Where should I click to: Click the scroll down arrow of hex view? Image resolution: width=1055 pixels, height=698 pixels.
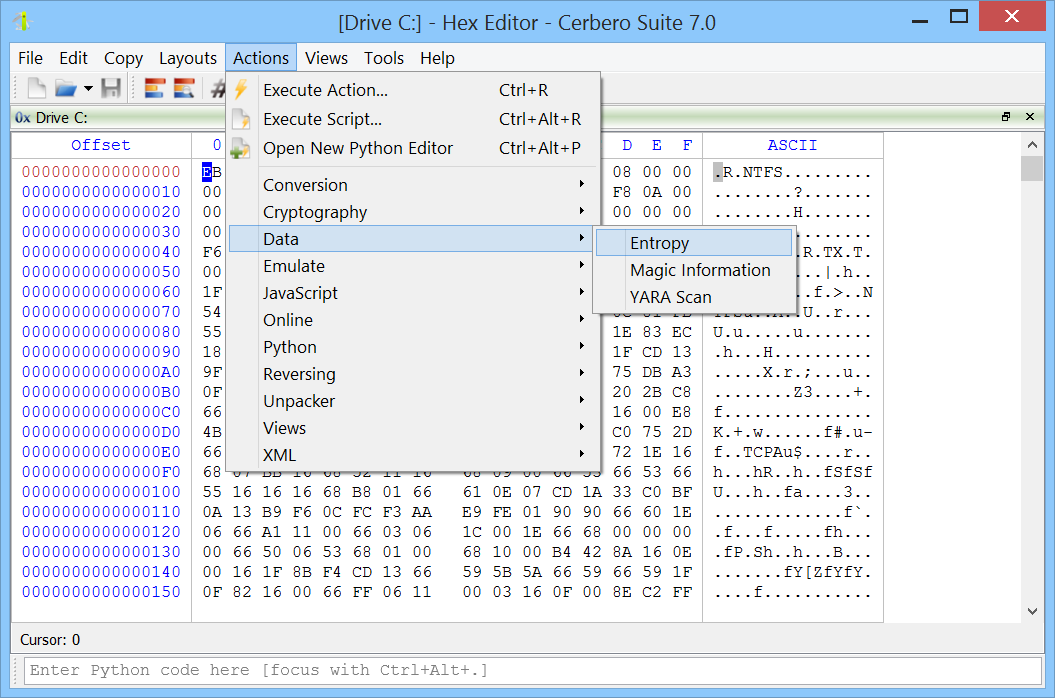[x=1032, y=611]
